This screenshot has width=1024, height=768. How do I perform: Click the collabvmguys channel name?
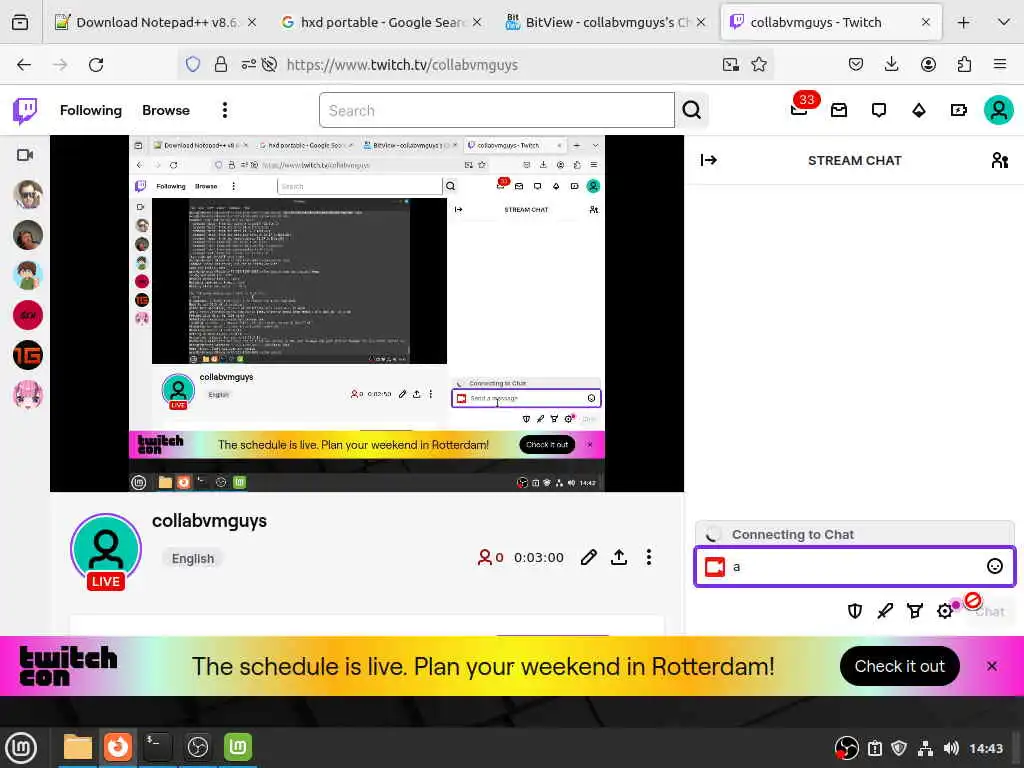click(x=209, y=521)
